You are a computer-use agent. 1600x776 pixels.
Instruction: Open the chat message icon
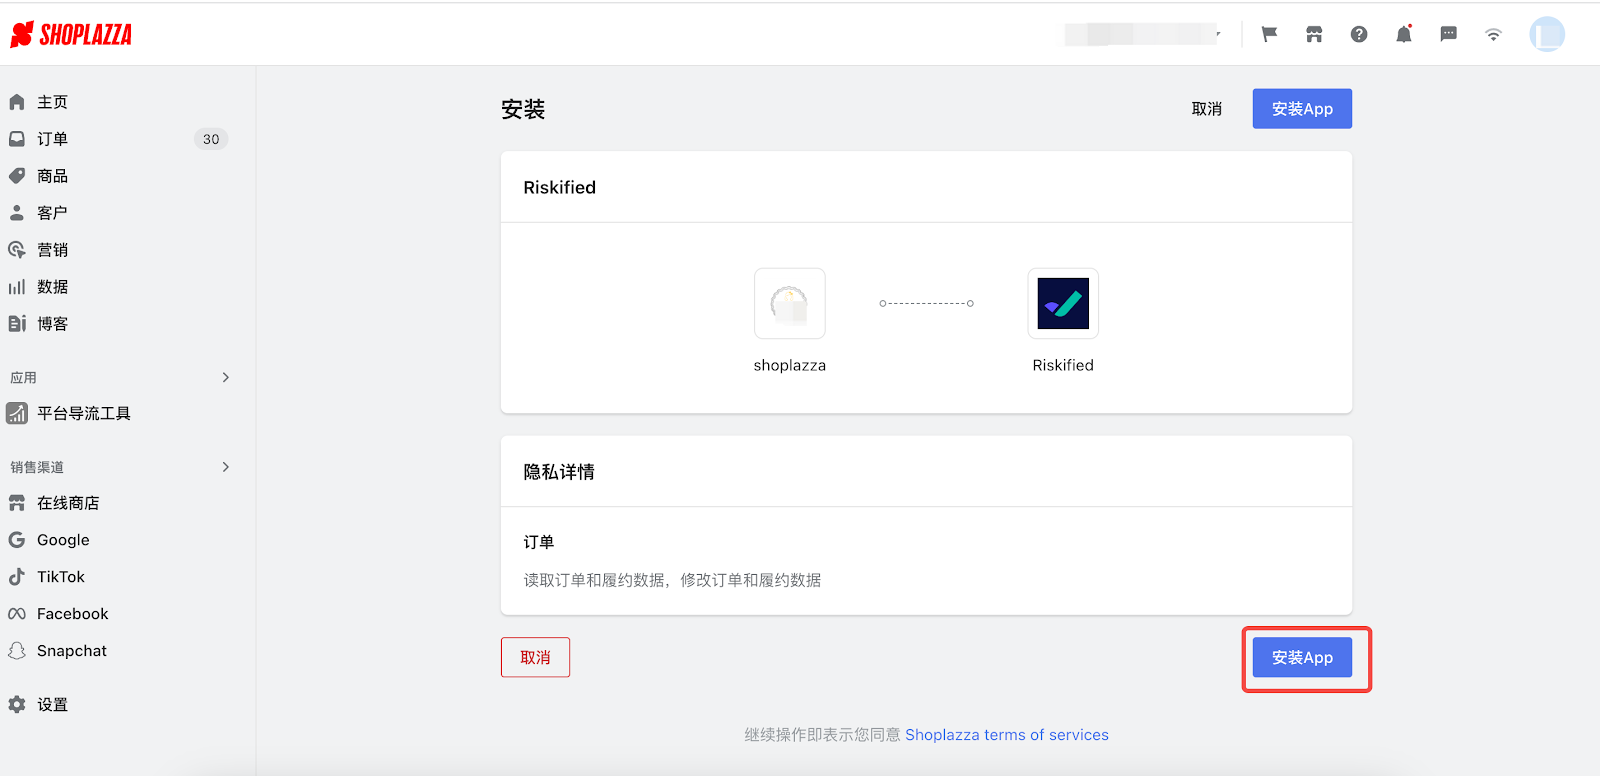[1448, 34]
